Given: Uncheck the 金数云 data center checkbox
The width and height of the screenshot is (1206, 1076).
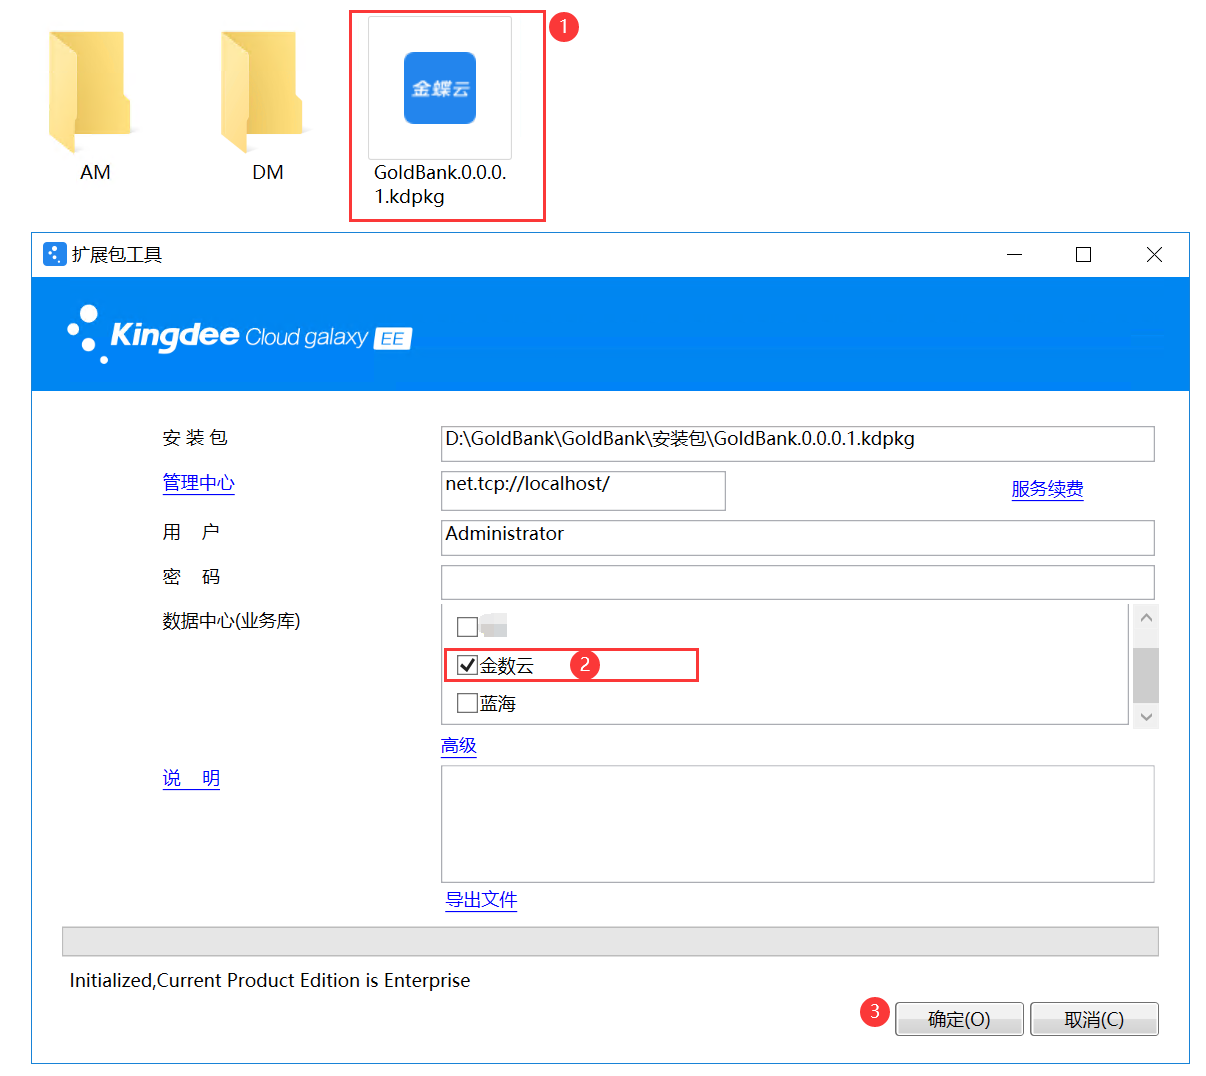Looking at the screenshot, I should coord(467,665).
